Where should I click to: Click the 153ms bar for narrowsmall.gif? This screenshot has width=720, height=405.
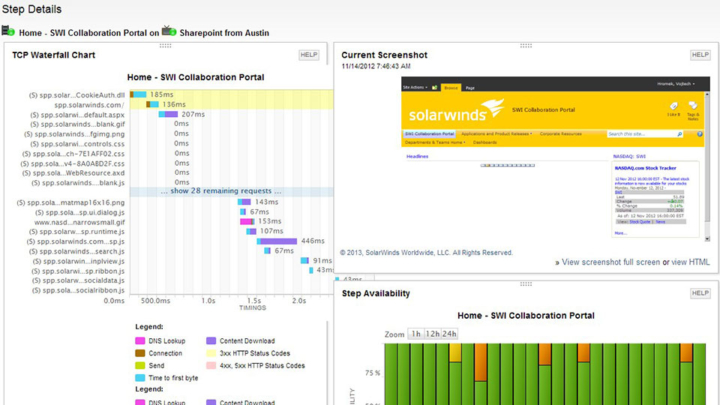pos(248,221)
